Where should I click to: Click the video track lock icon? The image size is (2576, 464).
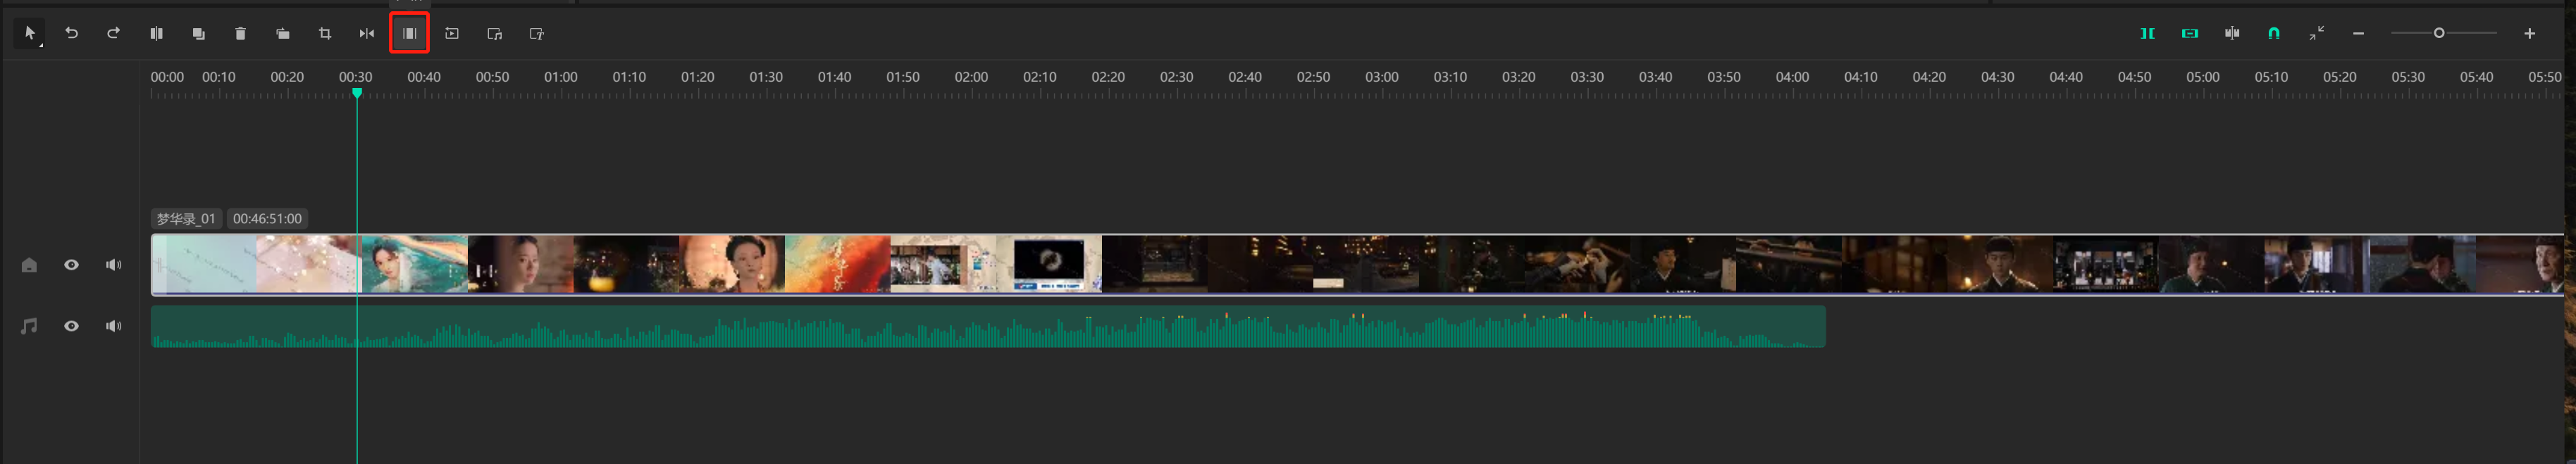[x=29, y=265]
